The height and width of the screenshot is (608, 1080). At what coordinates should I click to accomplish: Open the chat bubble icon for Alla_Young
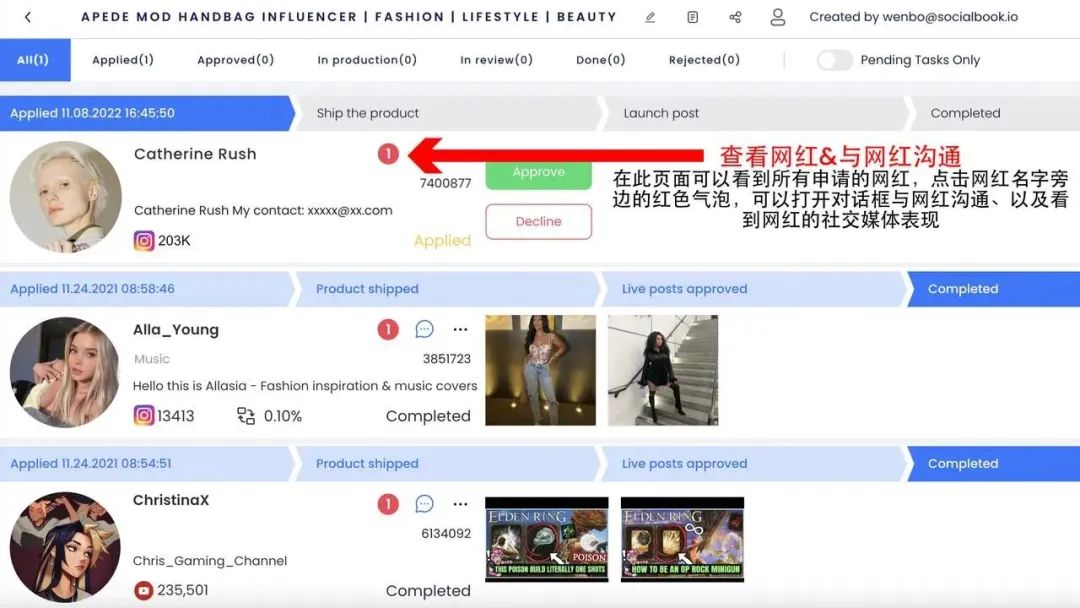(424, 328)
